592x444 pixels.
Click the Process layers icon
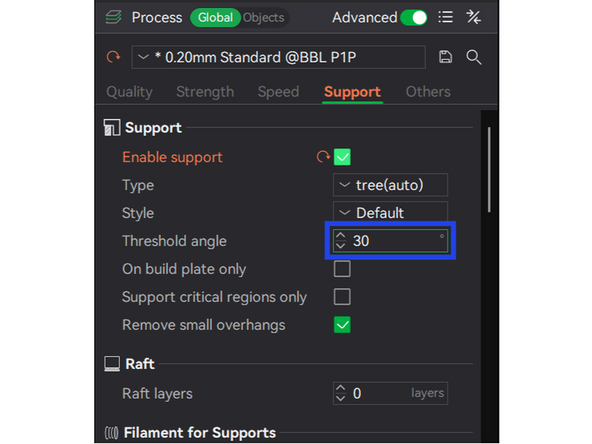(x=114, y=17)
